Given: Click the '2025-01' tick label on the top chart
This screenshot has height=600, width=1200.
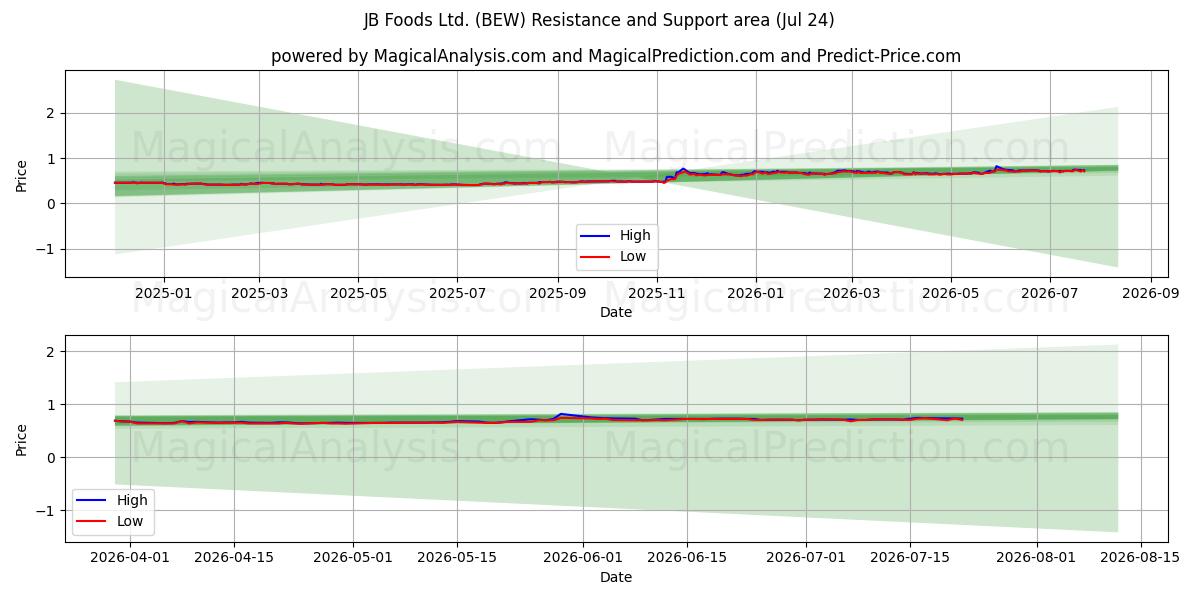Looking at the screenshot, I should [x=163, y=294].
